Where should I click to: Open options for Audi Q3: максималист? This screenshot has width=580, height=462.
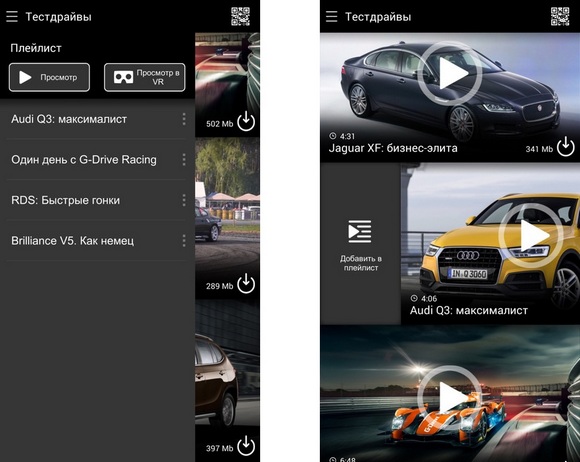coord(184,119)
